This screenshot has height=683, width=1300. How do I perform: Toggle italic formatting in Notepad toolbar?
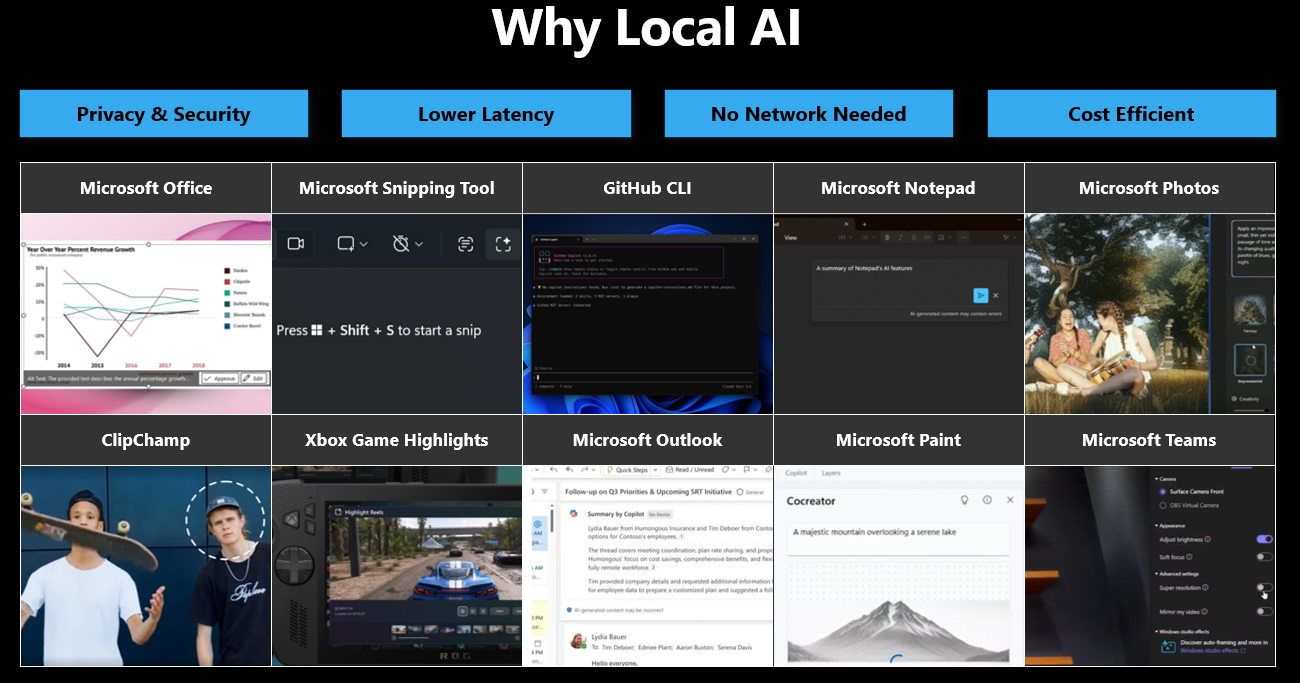coord(900,238)
